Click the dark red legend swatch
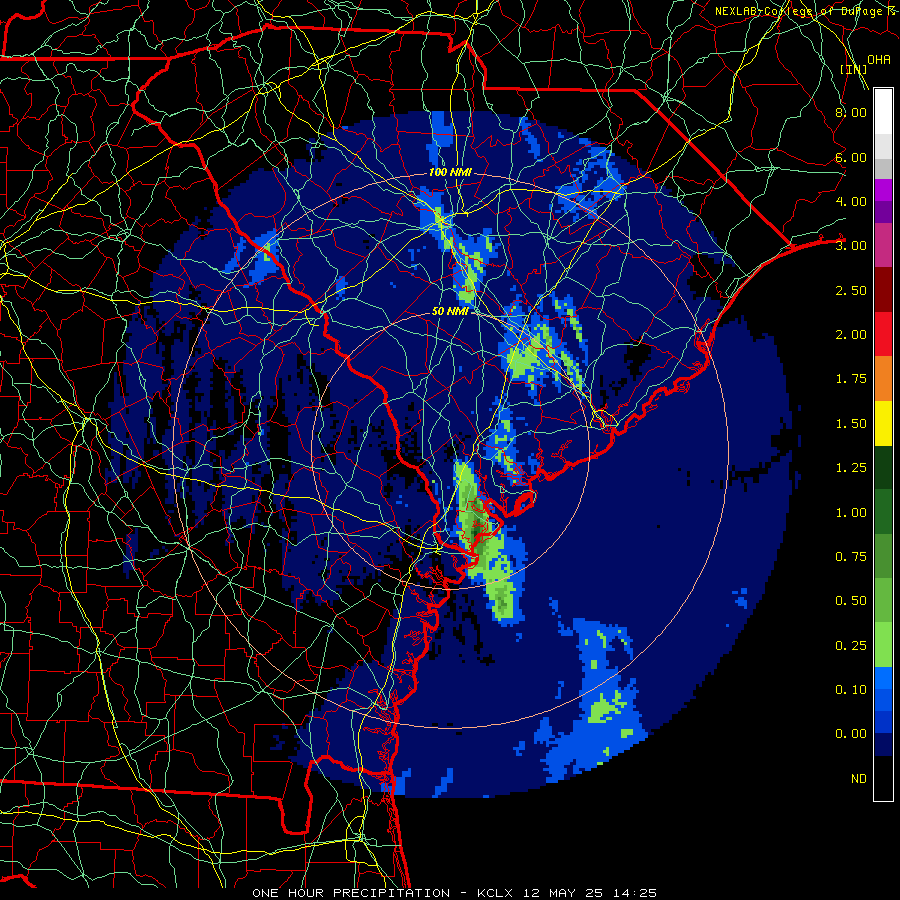900x900 pixels. click(x=883, y=290)
